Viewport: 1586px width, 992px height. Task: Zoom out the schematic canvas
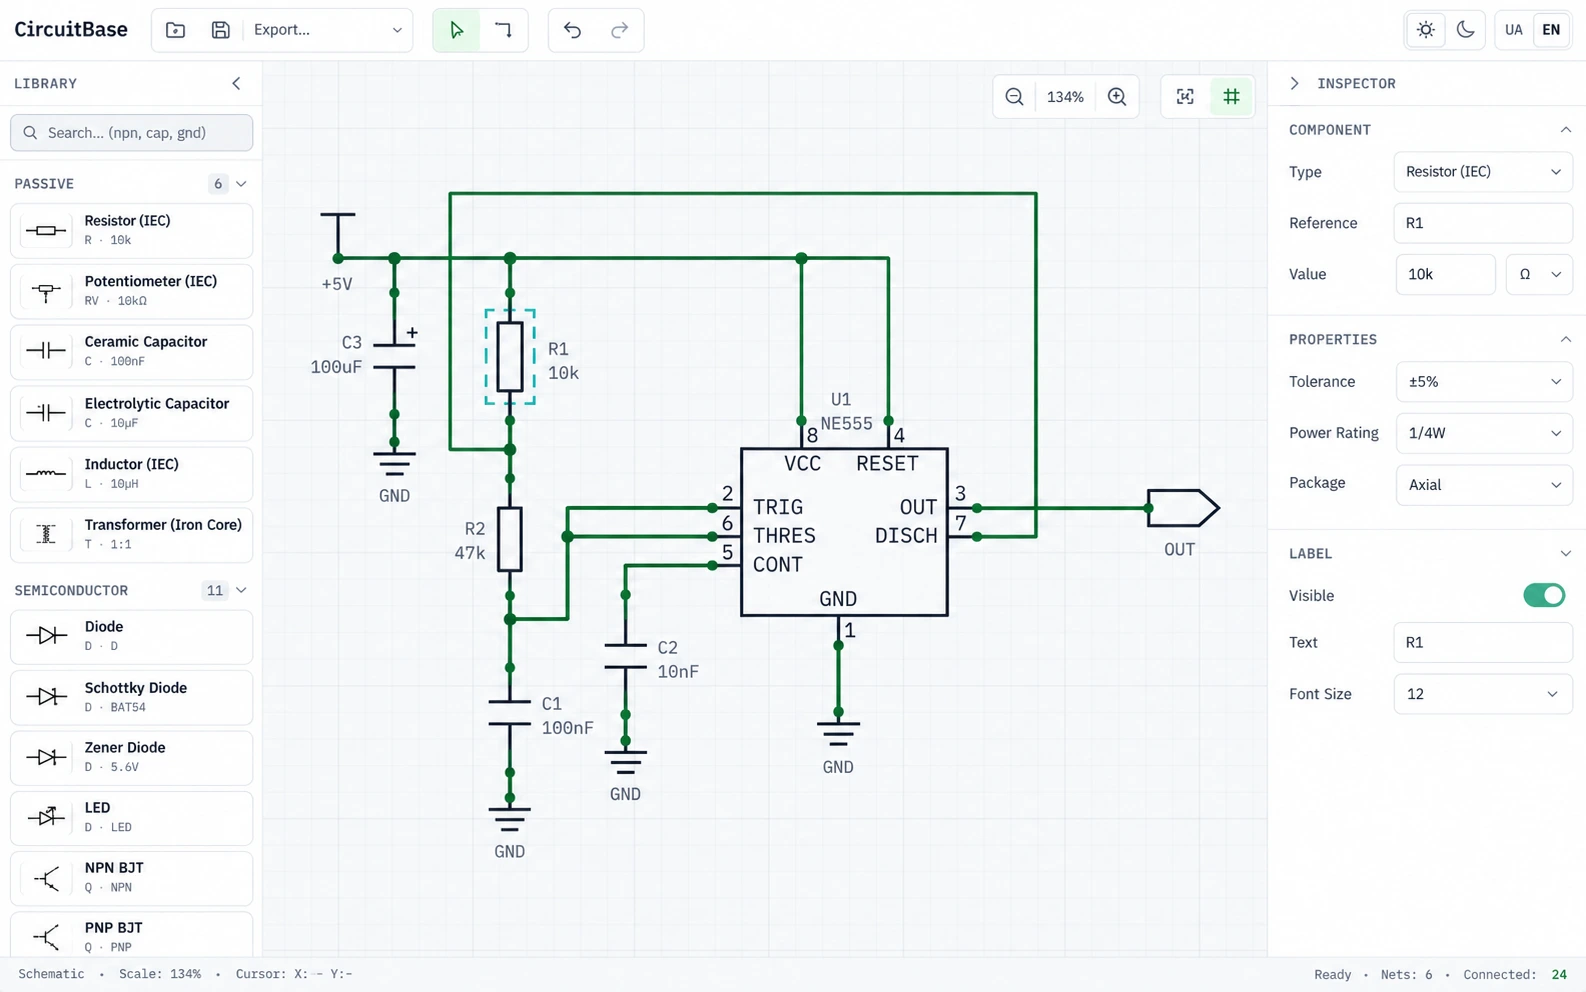[x=1014, y=97]
